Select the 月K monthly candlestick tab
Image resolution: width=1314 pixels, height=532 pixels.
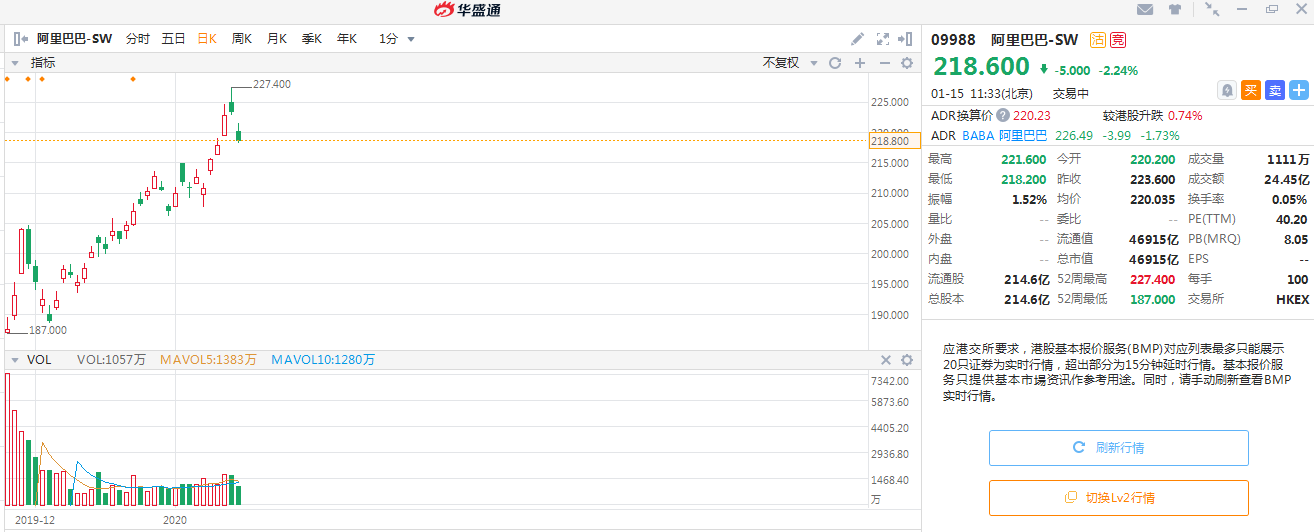point(277,39)
